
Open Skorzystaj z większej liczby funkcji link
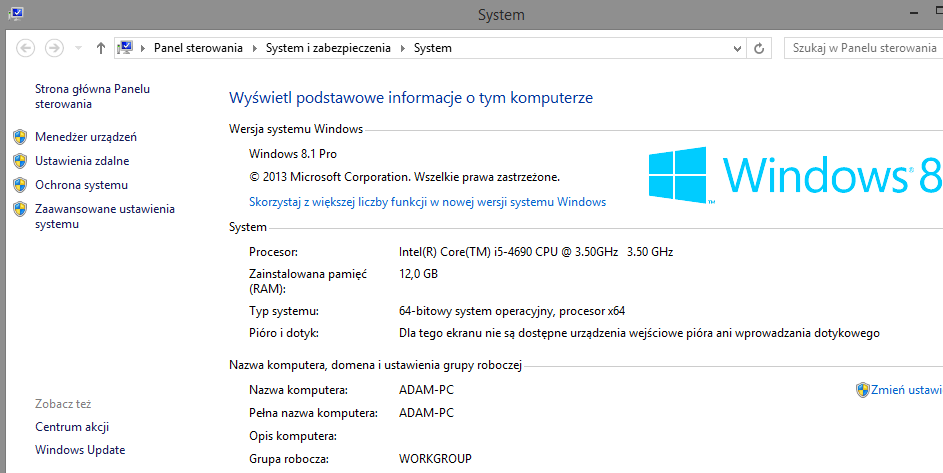(428, 202)
